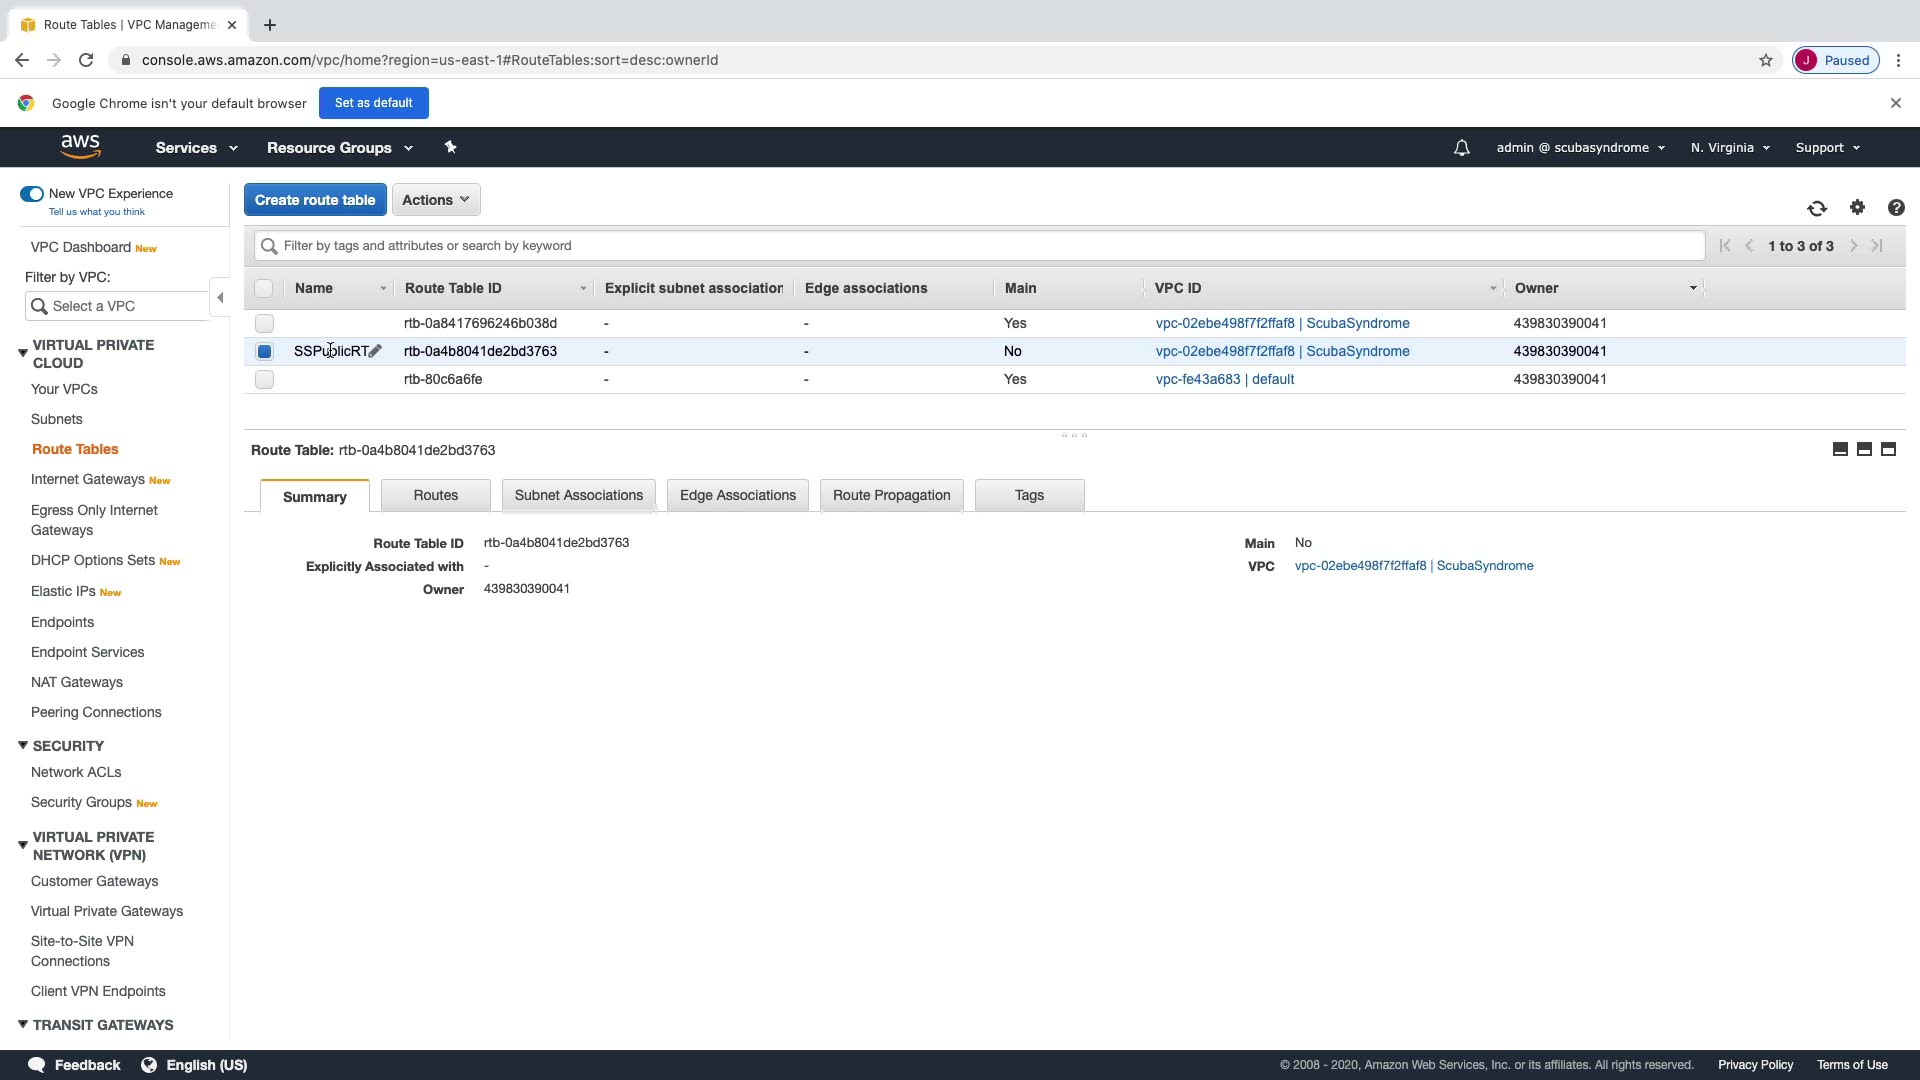The image size is (1920, 1080).
Task: Click the help question mark icon
Action: click(x=1896, y=208)
